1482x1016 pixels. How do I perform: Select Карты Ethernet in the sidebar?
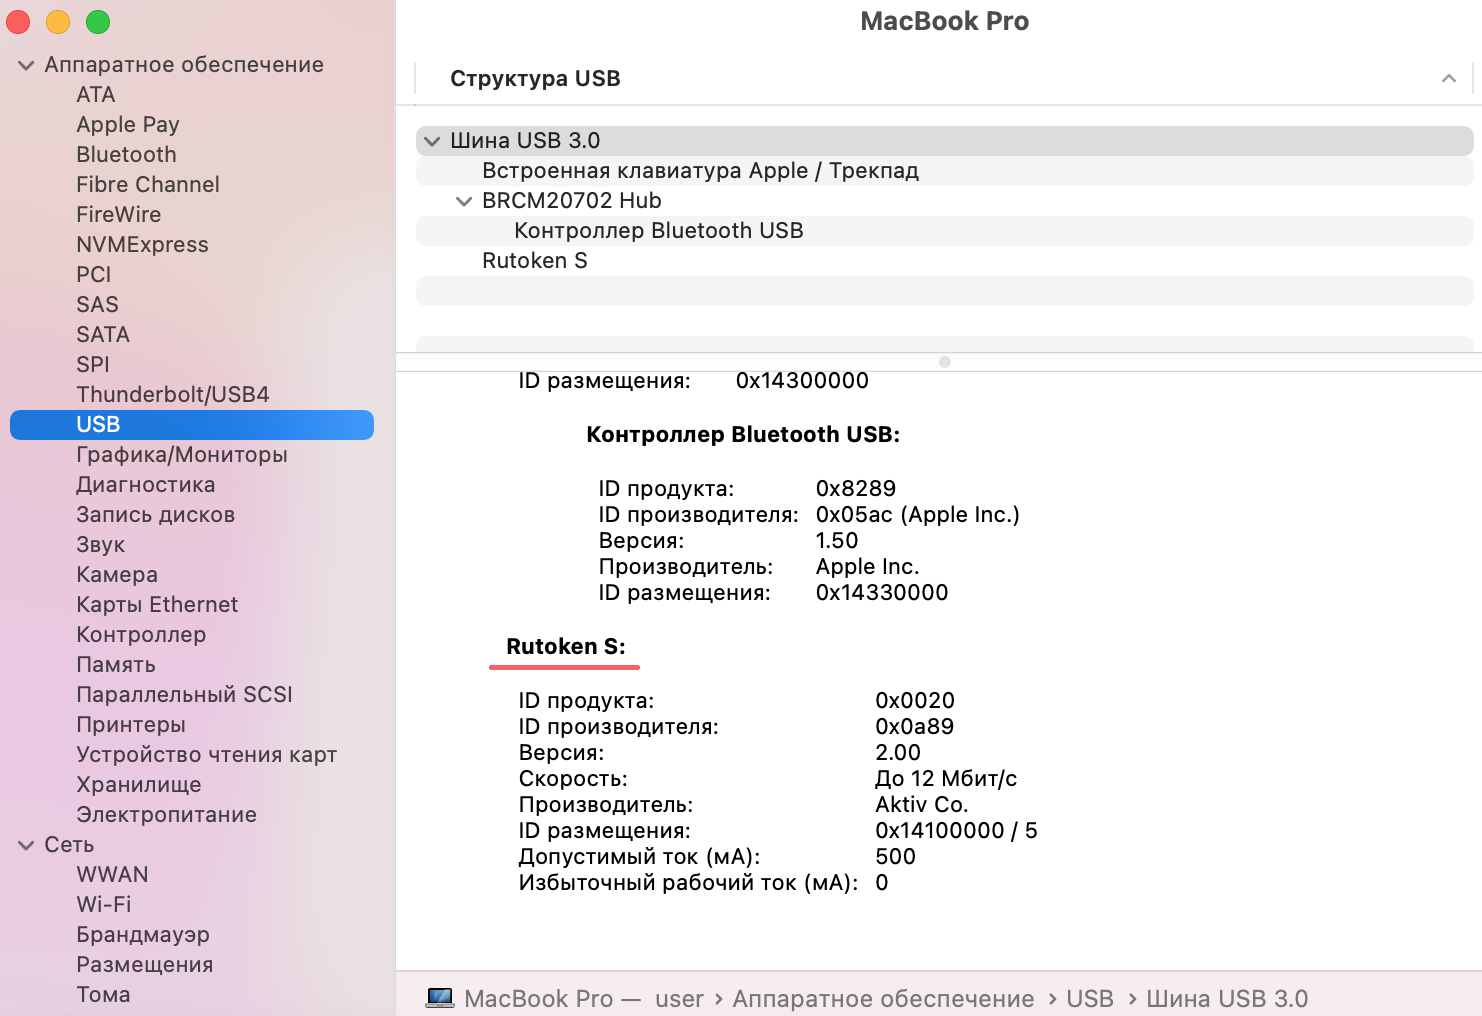pyautogui.click(x=157, y=605)
